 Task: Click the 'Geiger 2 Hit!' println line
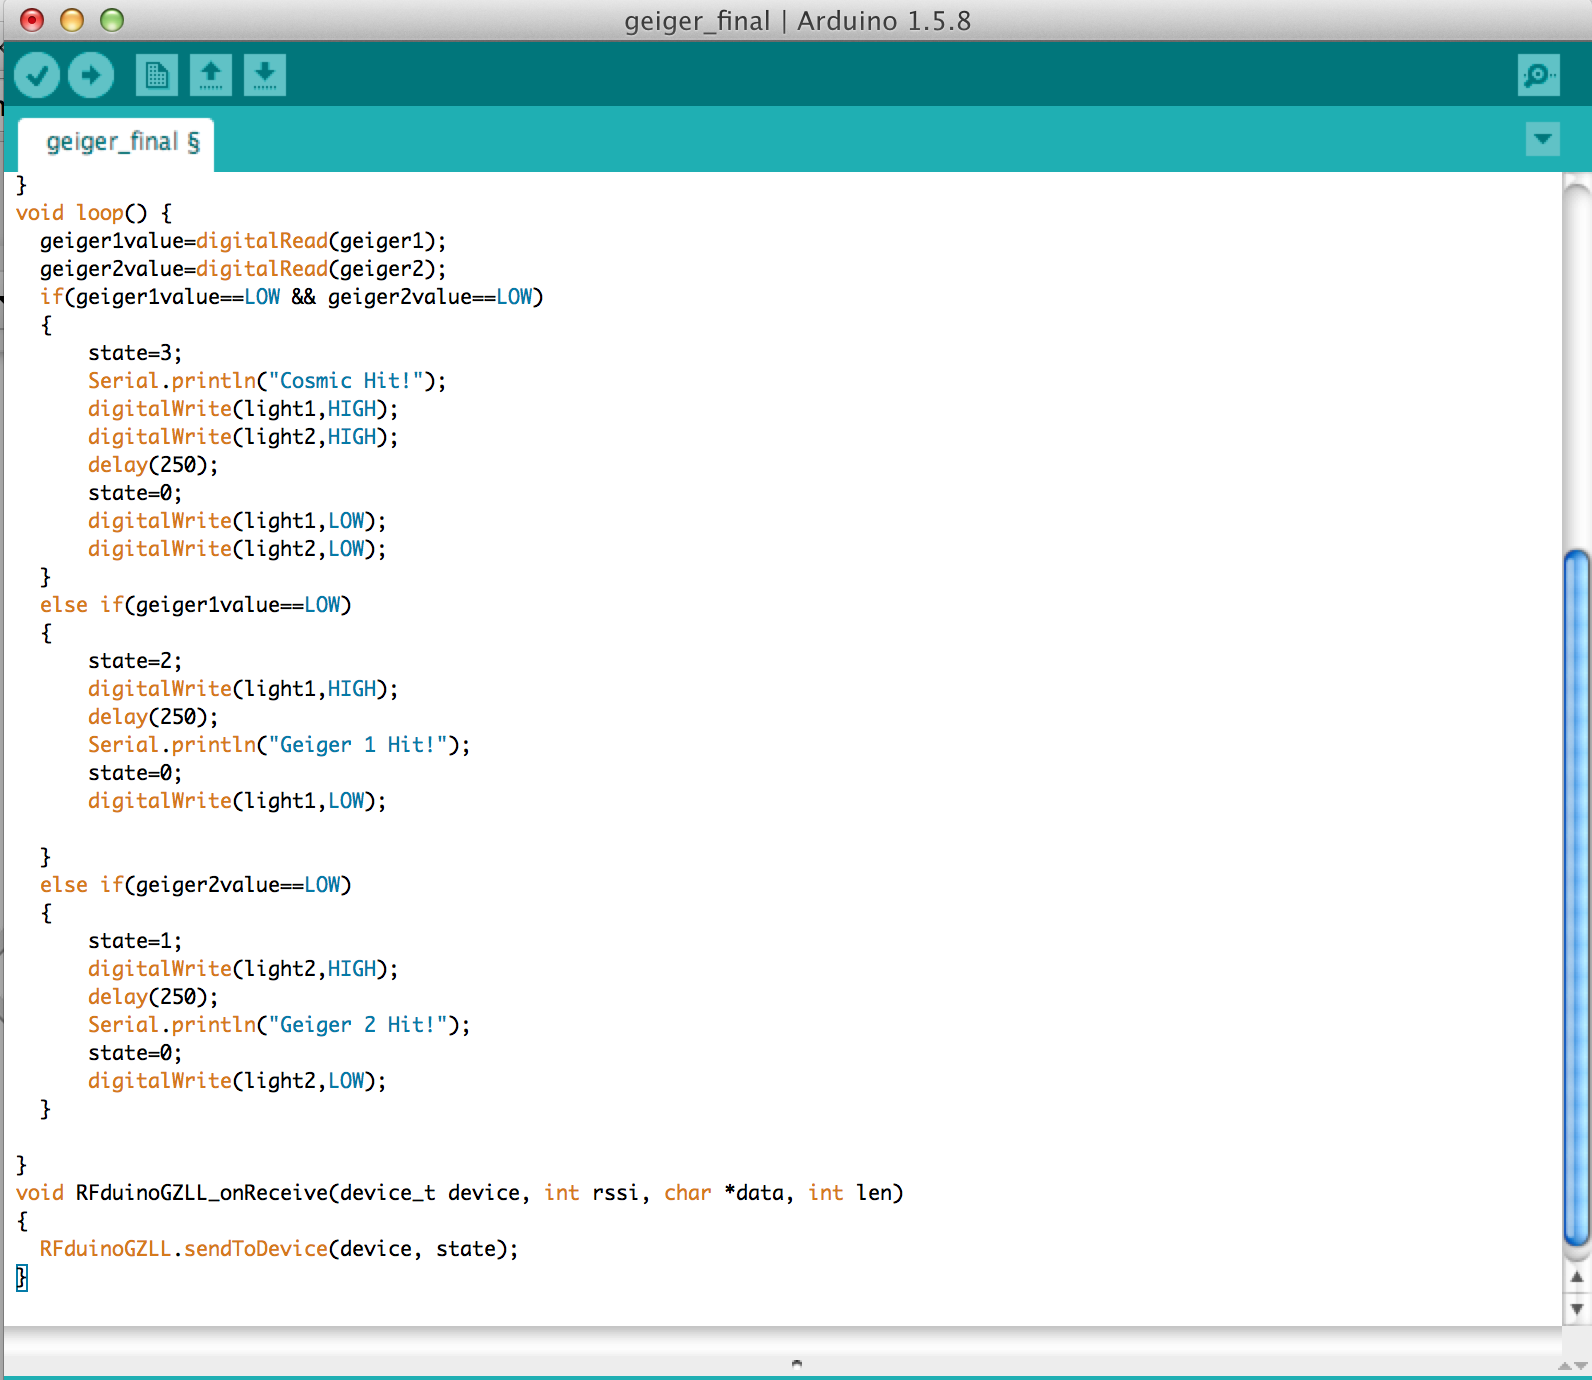point(279,1025)
